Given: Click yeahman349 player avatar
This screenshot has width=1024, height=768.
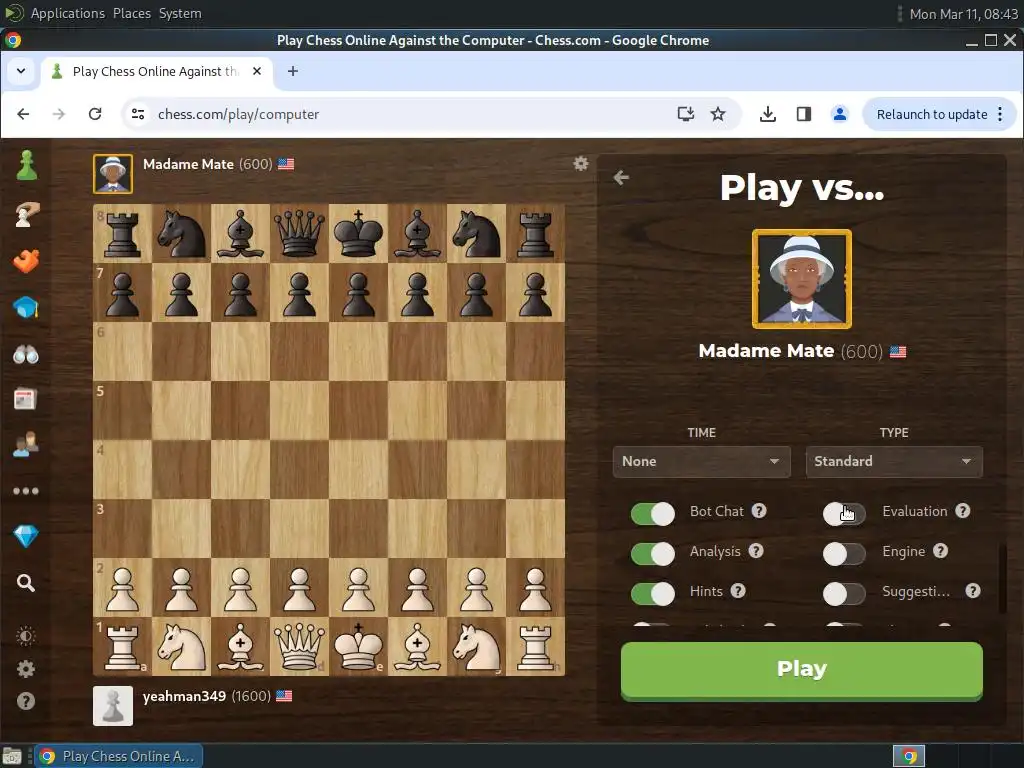Looking at the screenshot, I should coord(113,706).
